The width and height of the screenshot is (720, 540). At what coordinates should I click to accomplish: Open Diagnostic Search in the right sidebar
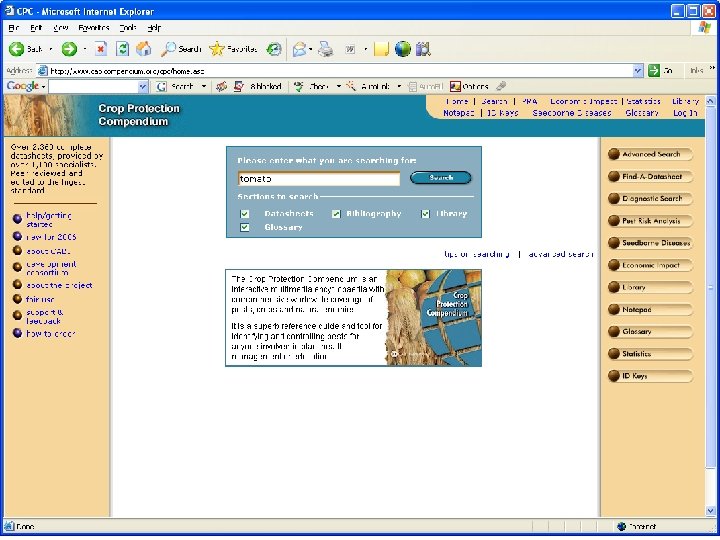click(650, 198)
